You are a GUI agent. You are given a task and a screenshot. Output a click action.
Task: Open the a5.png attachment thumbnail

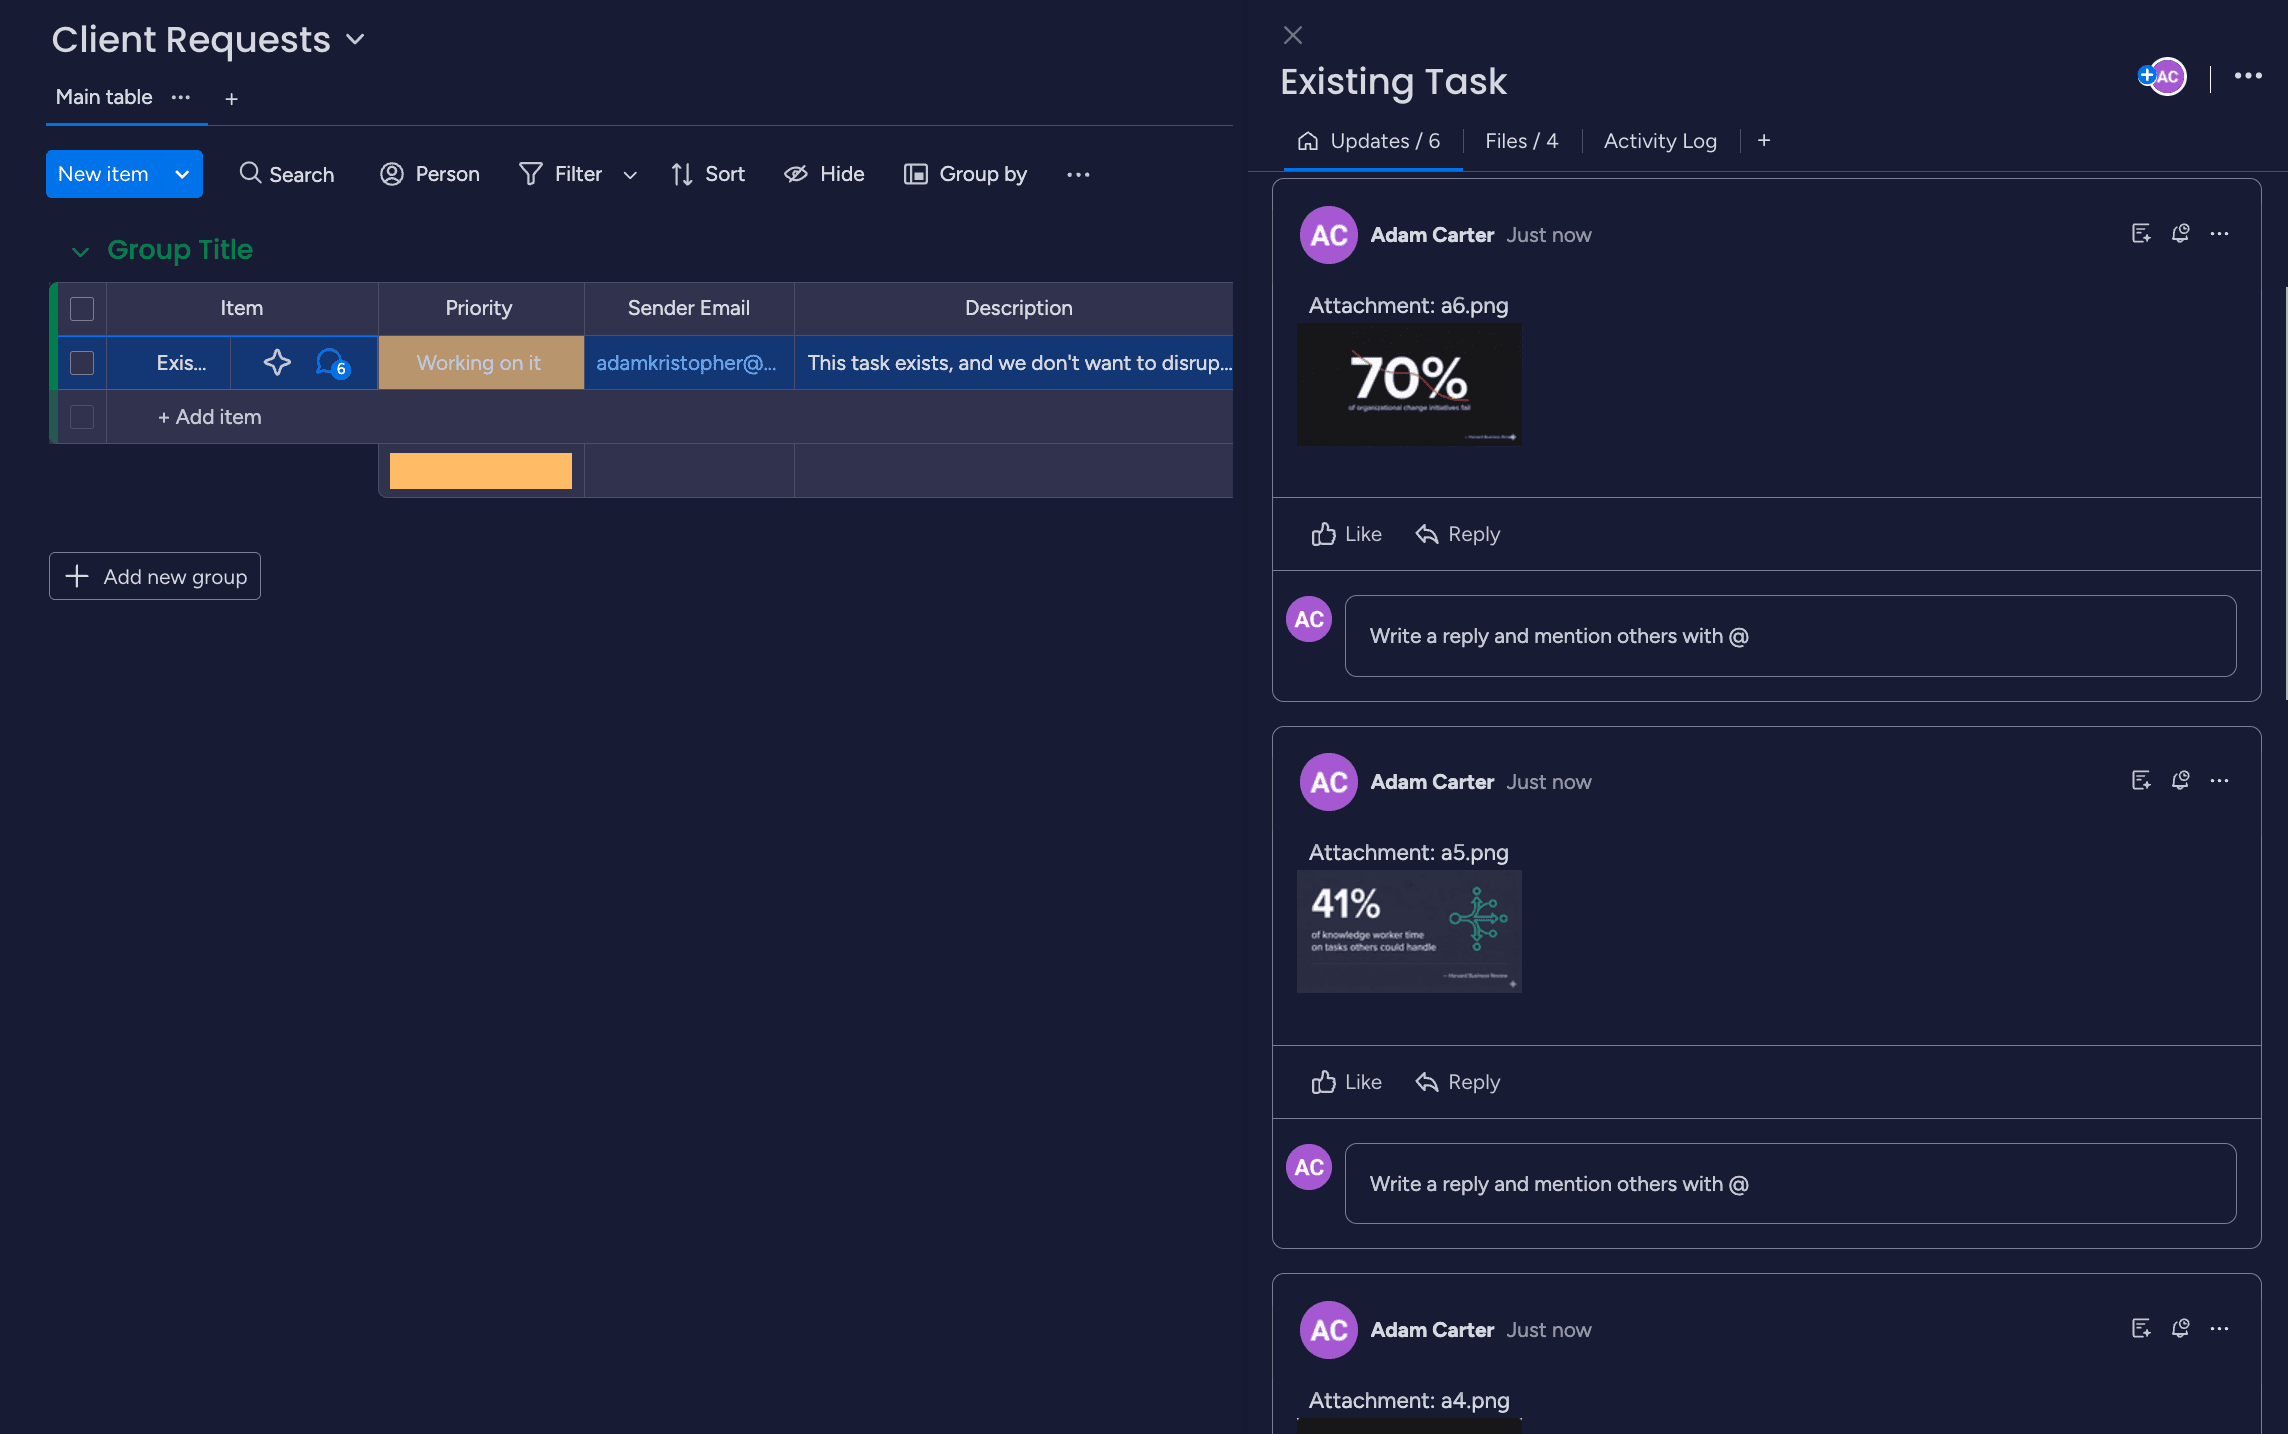pos(1408,931)
